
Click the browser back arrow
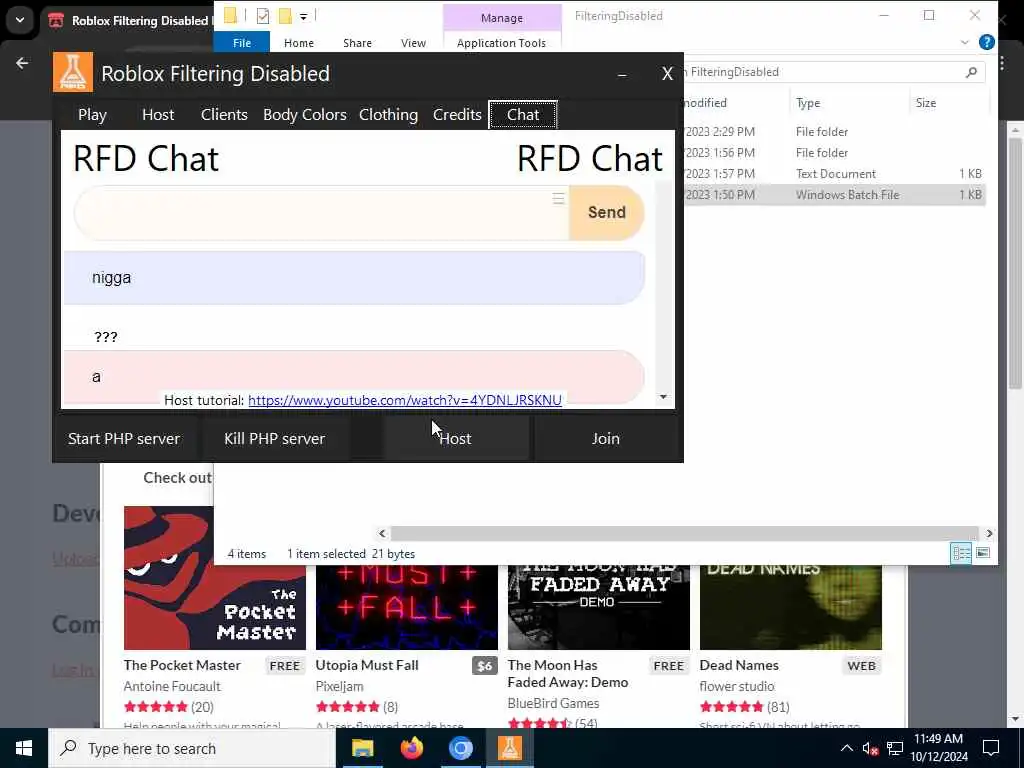pos(22,63)
